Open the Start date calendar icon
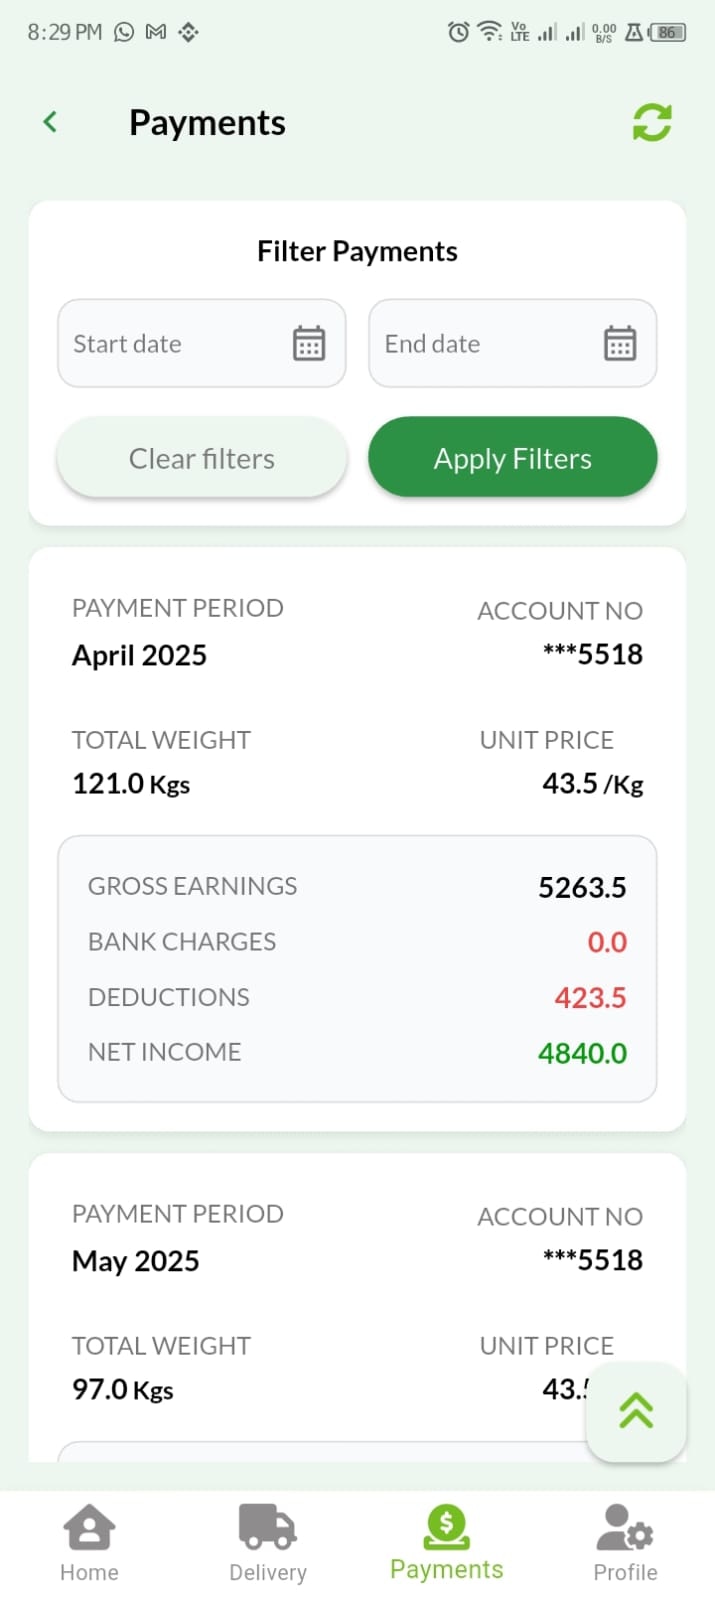 (x=309, y=343)
